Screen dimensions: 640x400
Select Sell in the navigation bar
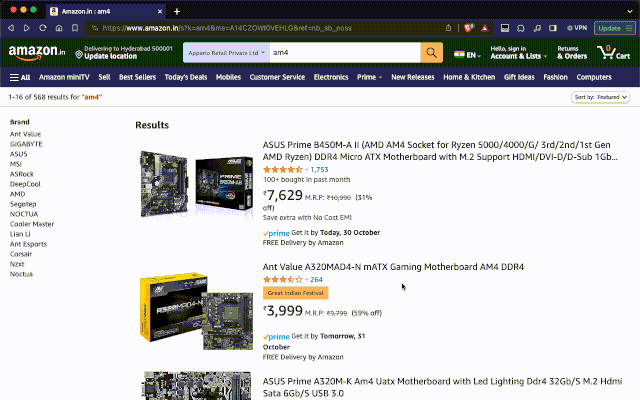pos(104,77)
